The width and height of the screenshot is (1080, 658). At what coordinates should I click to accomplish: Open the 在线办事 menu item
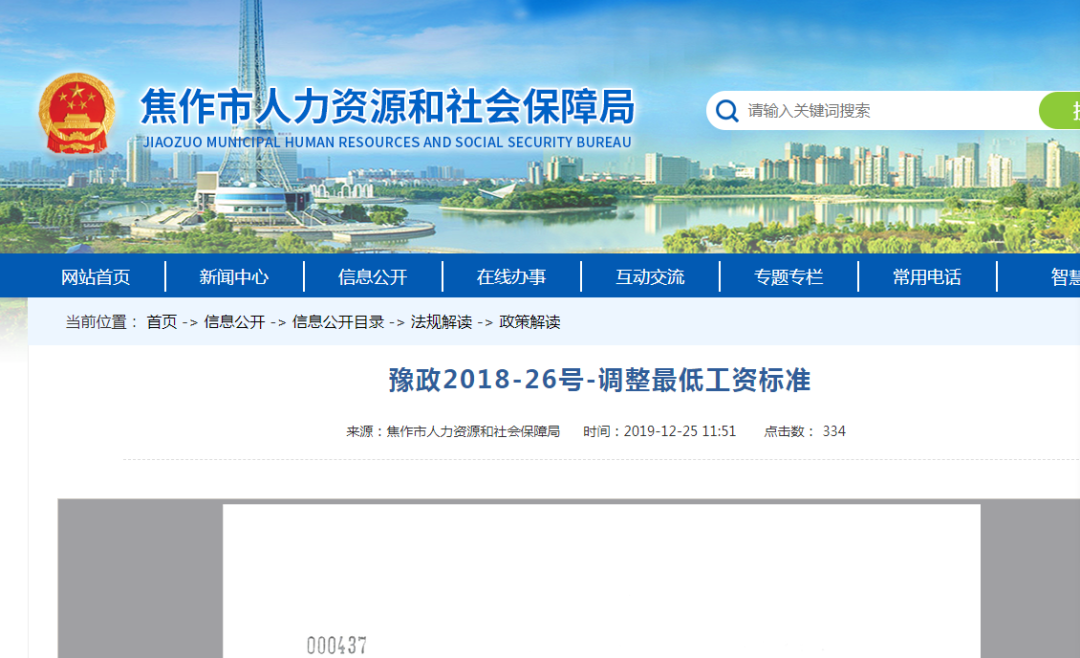[511, 277]
